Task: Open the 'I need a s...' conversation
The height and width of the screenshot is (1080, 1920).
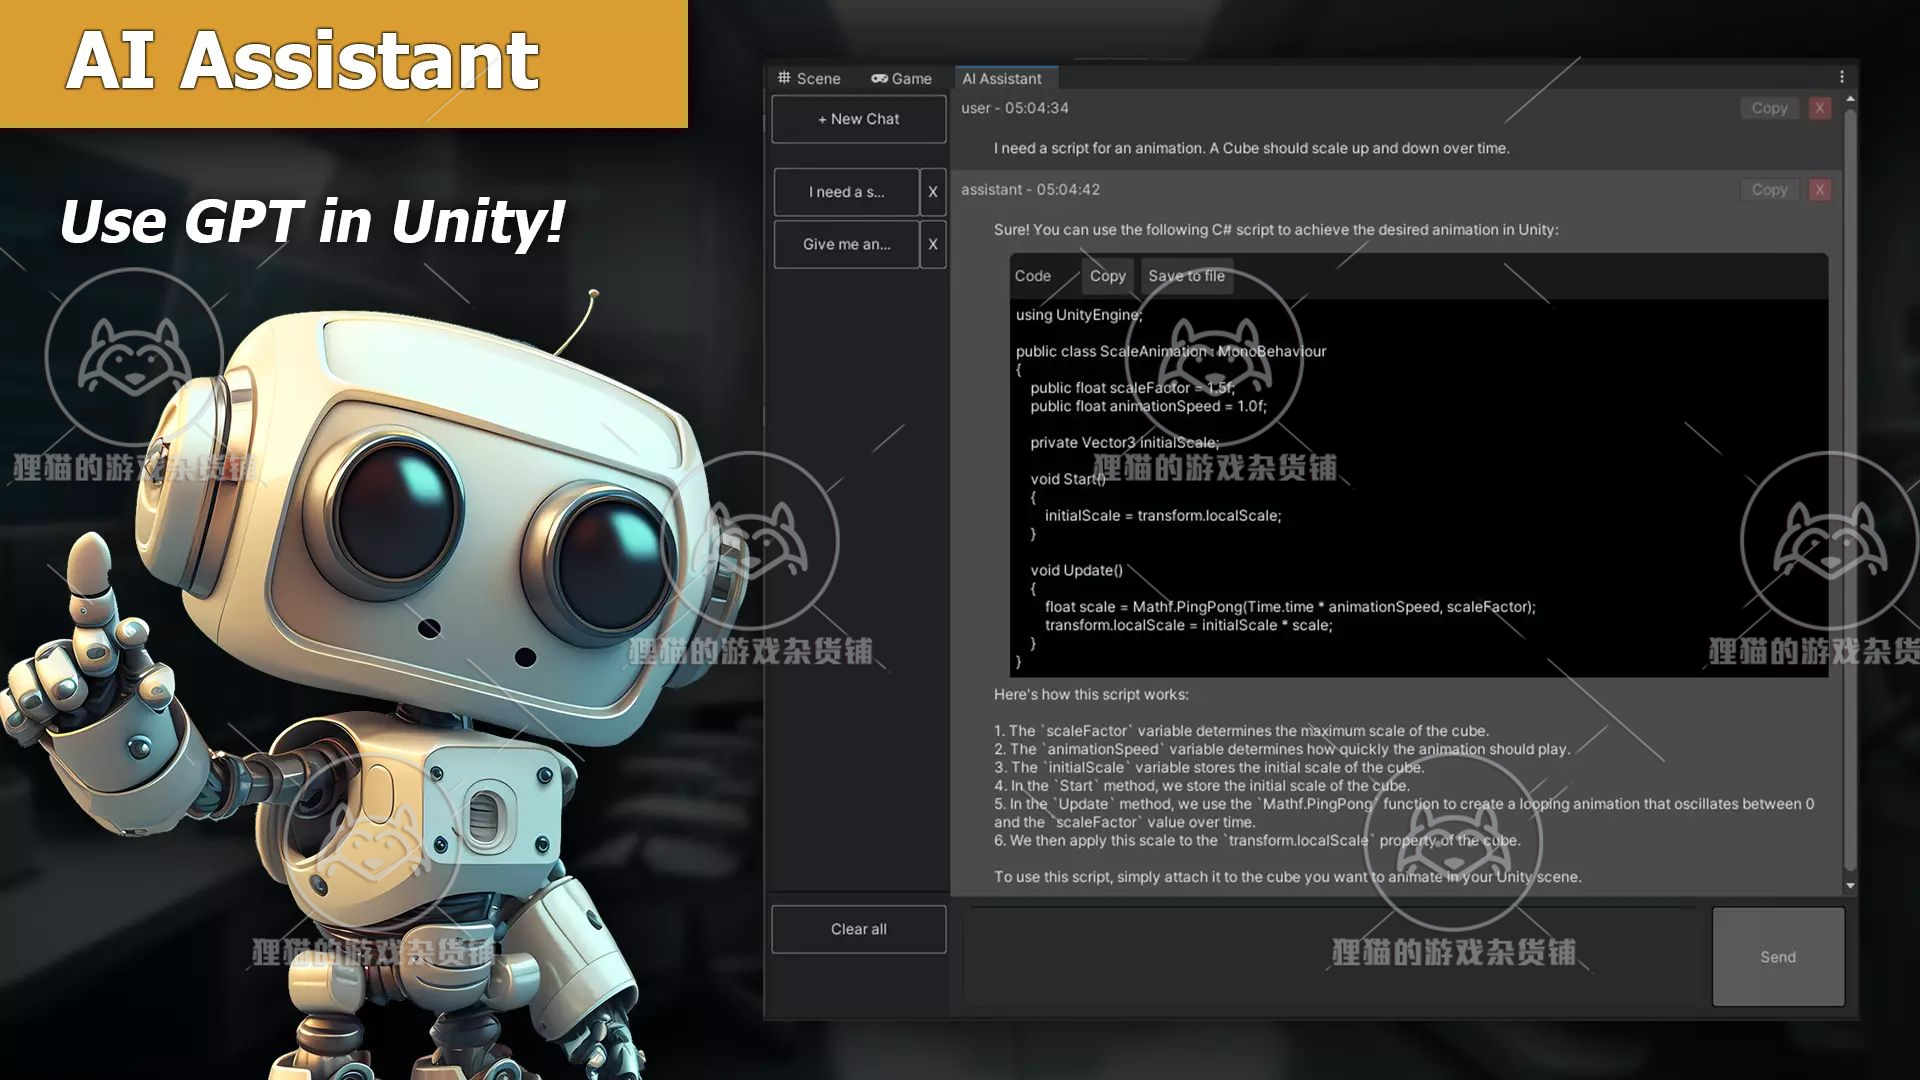Action: click(x=846, y=192)
